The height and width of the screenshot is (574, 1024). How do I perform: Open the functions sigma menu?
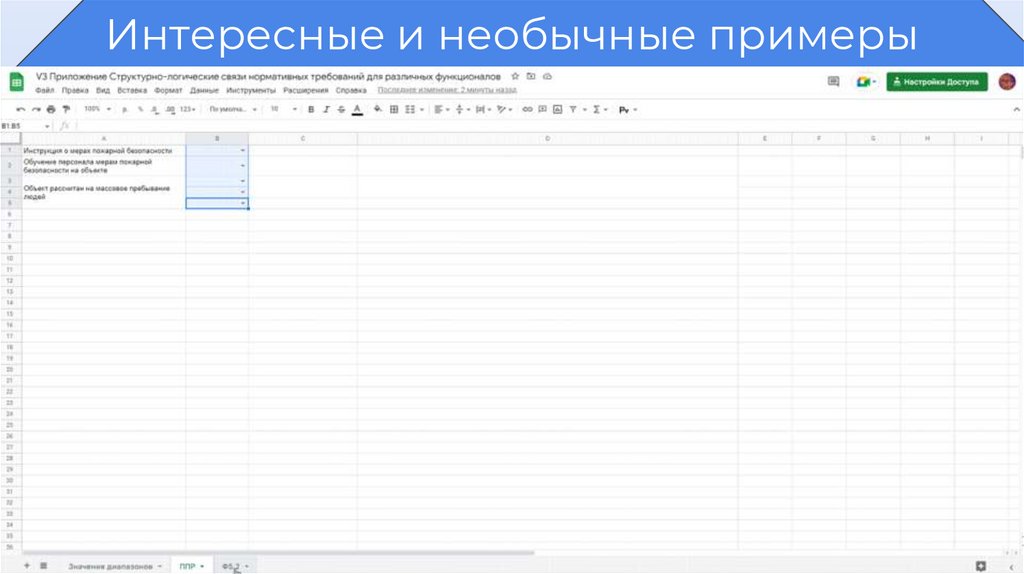[600, 110]
